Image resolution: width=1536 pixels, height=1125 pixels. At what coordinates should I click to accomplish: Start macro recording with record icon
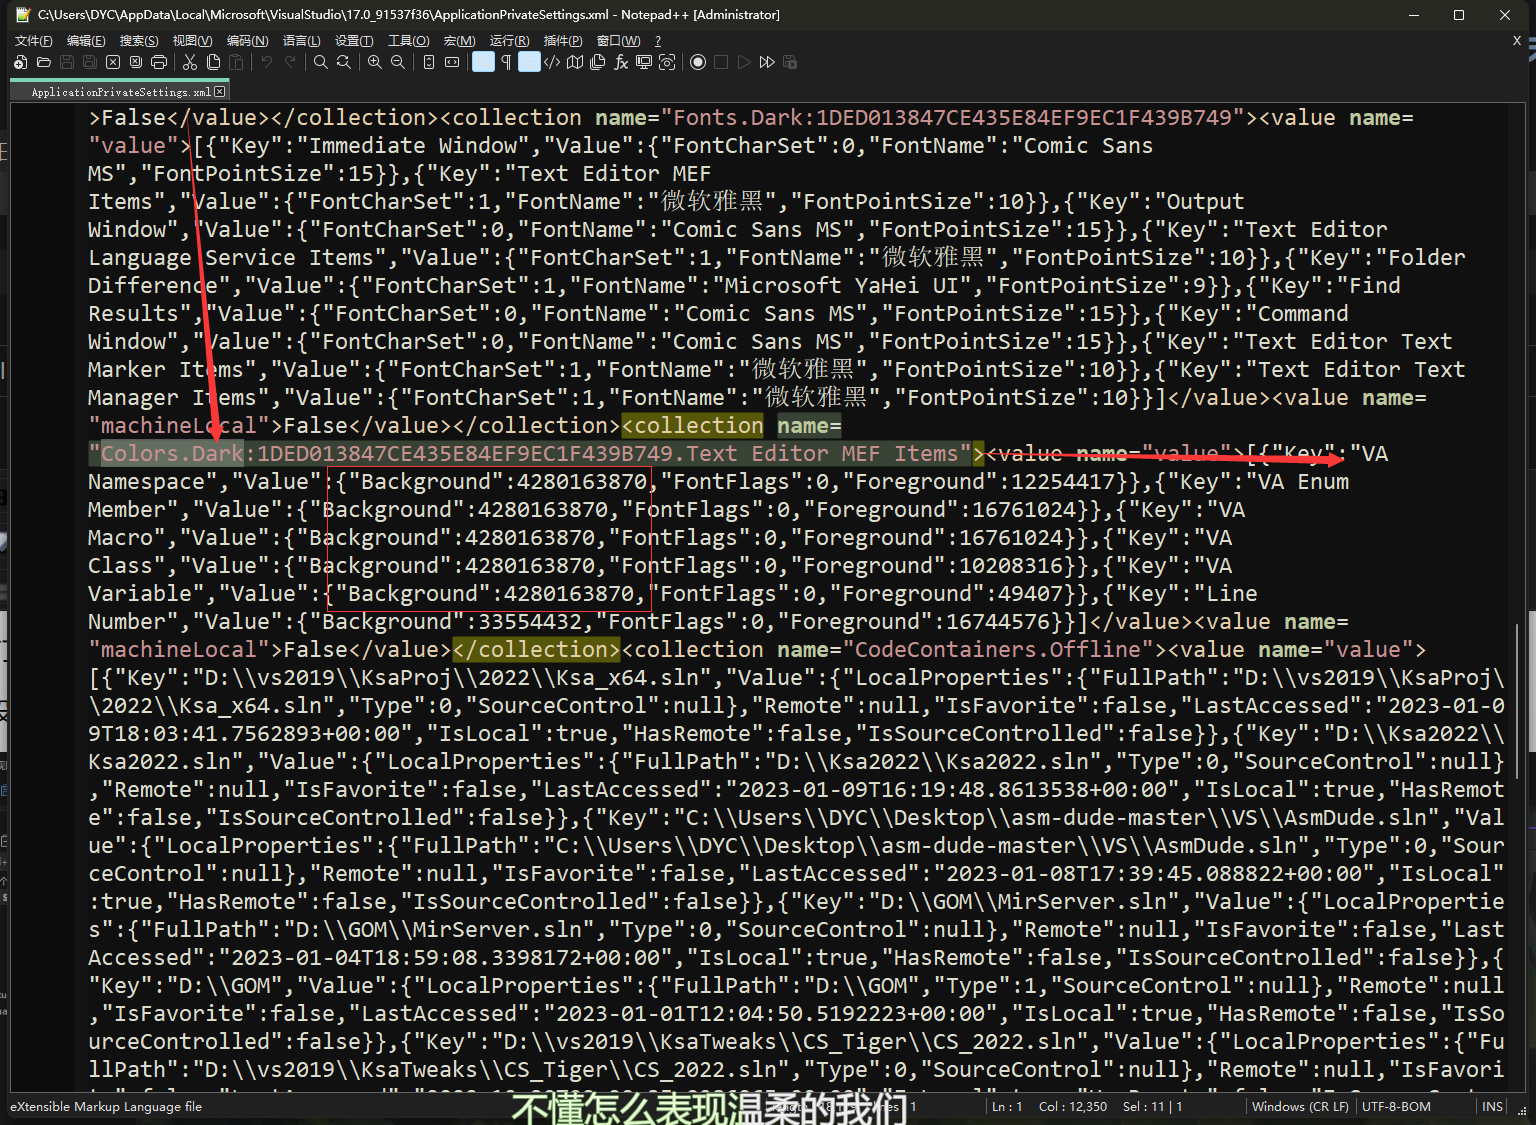click(x=698, y=62)
